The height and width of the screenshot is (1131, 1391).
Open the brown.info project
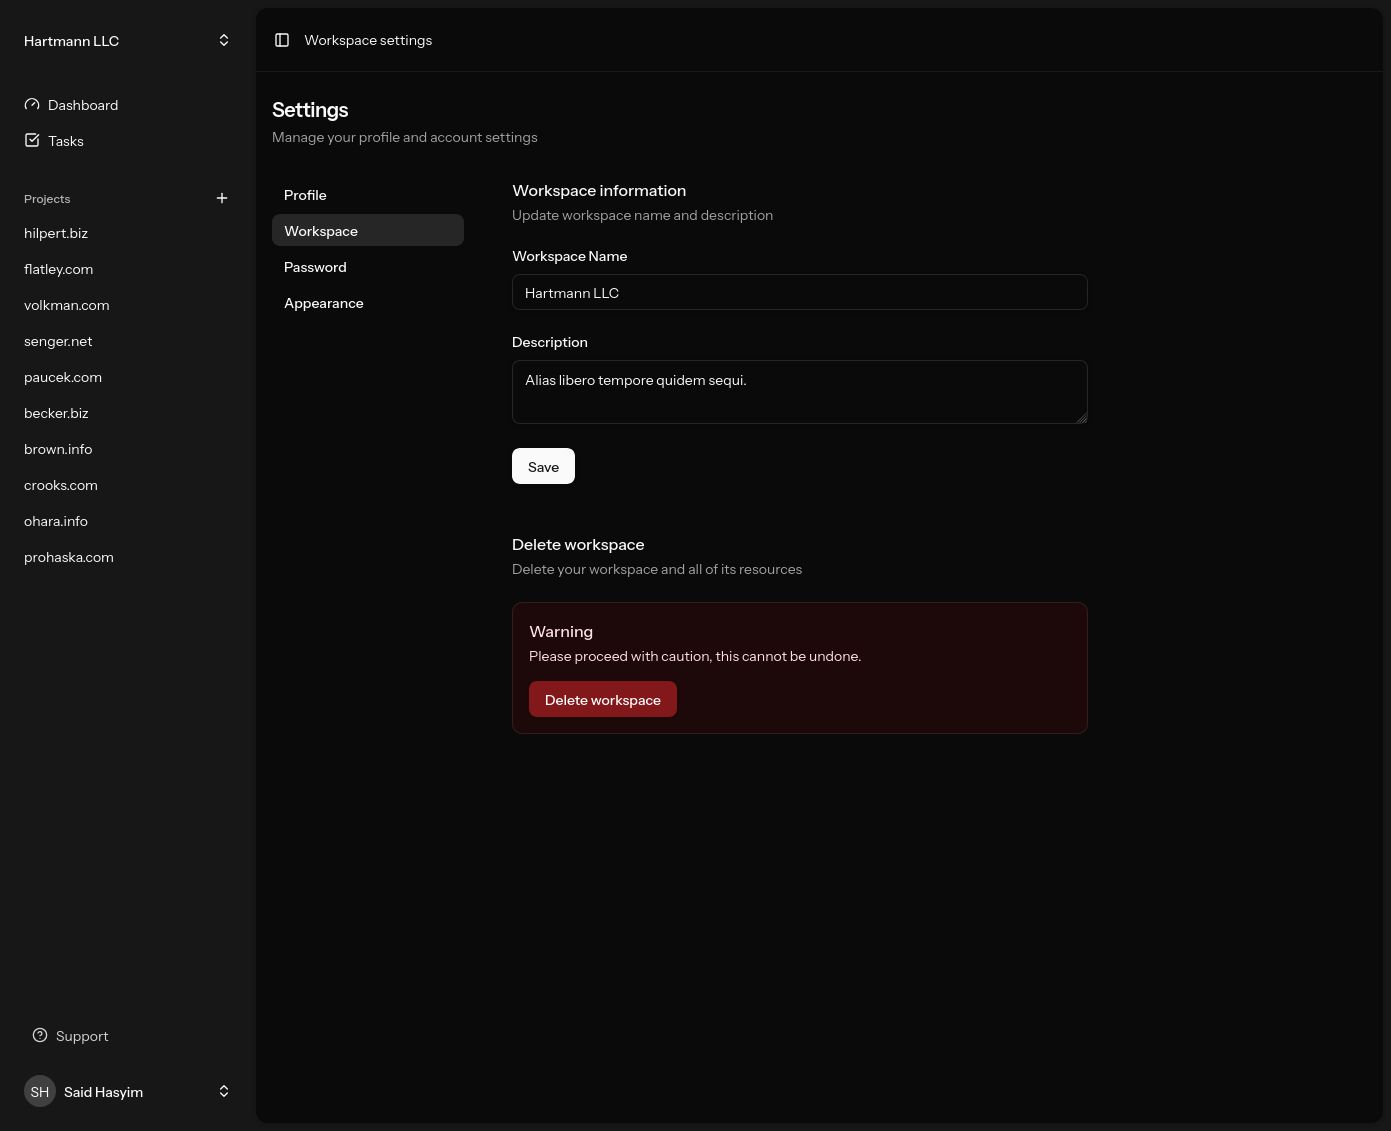(128, 448)
